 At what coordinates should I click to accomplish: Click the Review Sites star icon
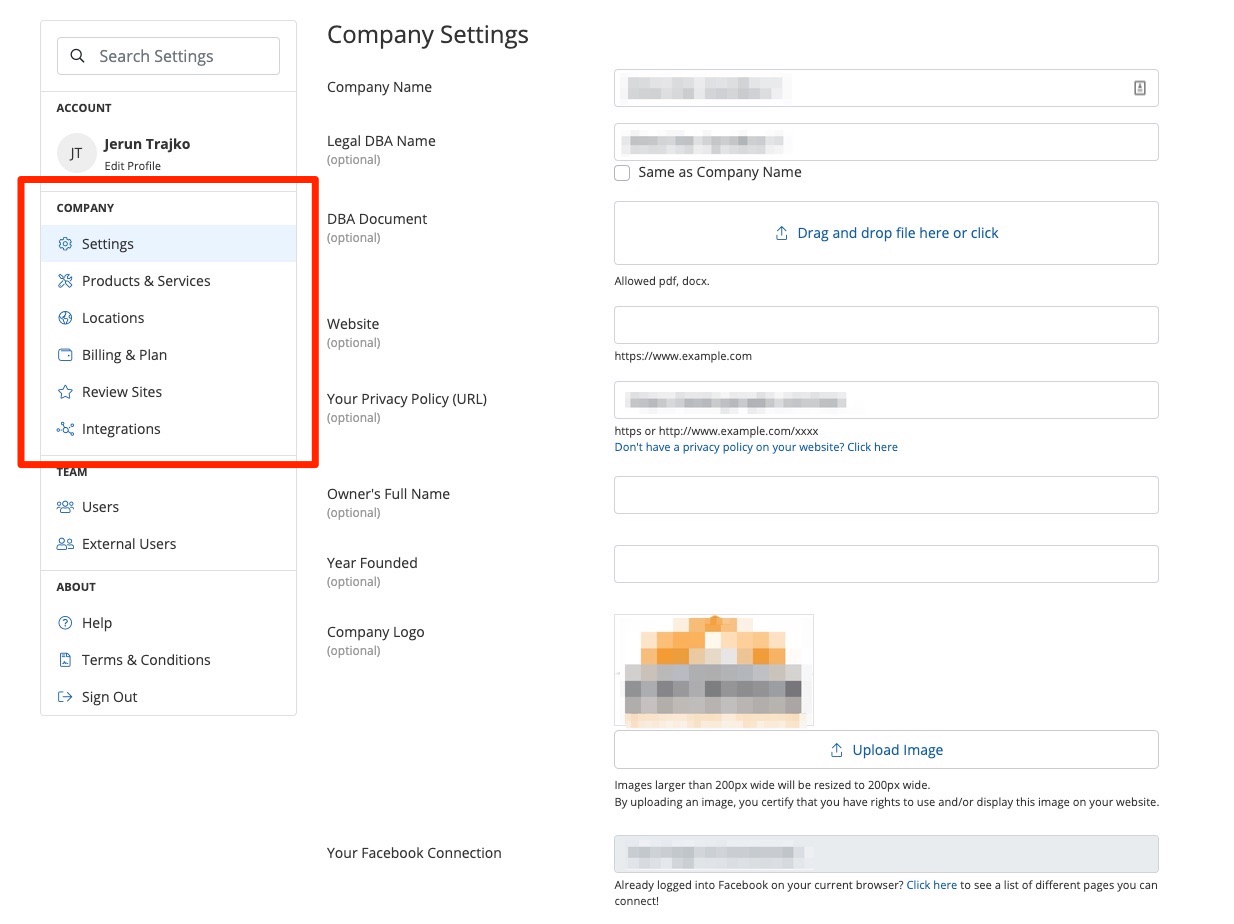(x=65, y=392)
